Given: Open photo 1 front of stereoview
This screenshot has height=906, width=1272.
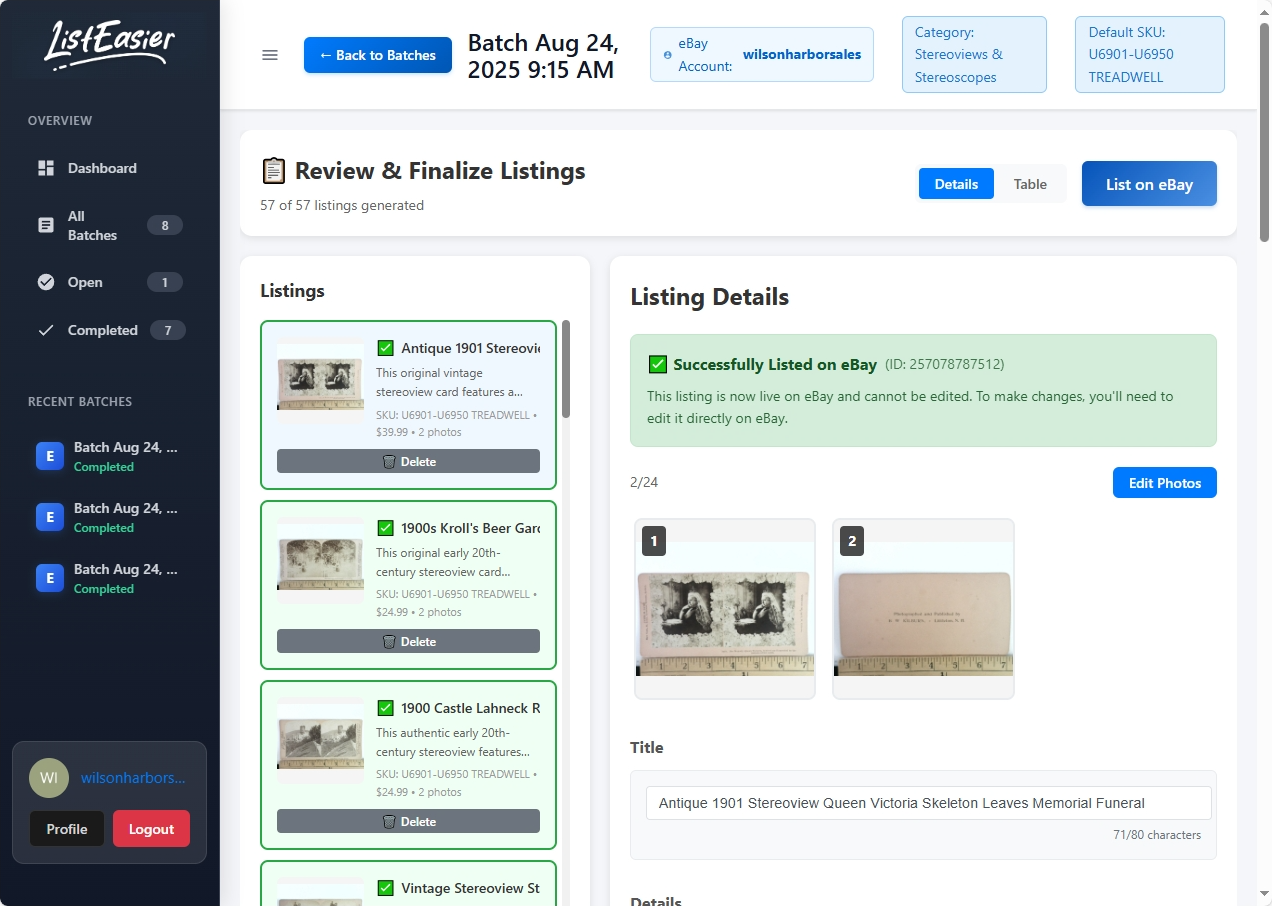Looking at the screenshot, I should [x=725, y=609].
